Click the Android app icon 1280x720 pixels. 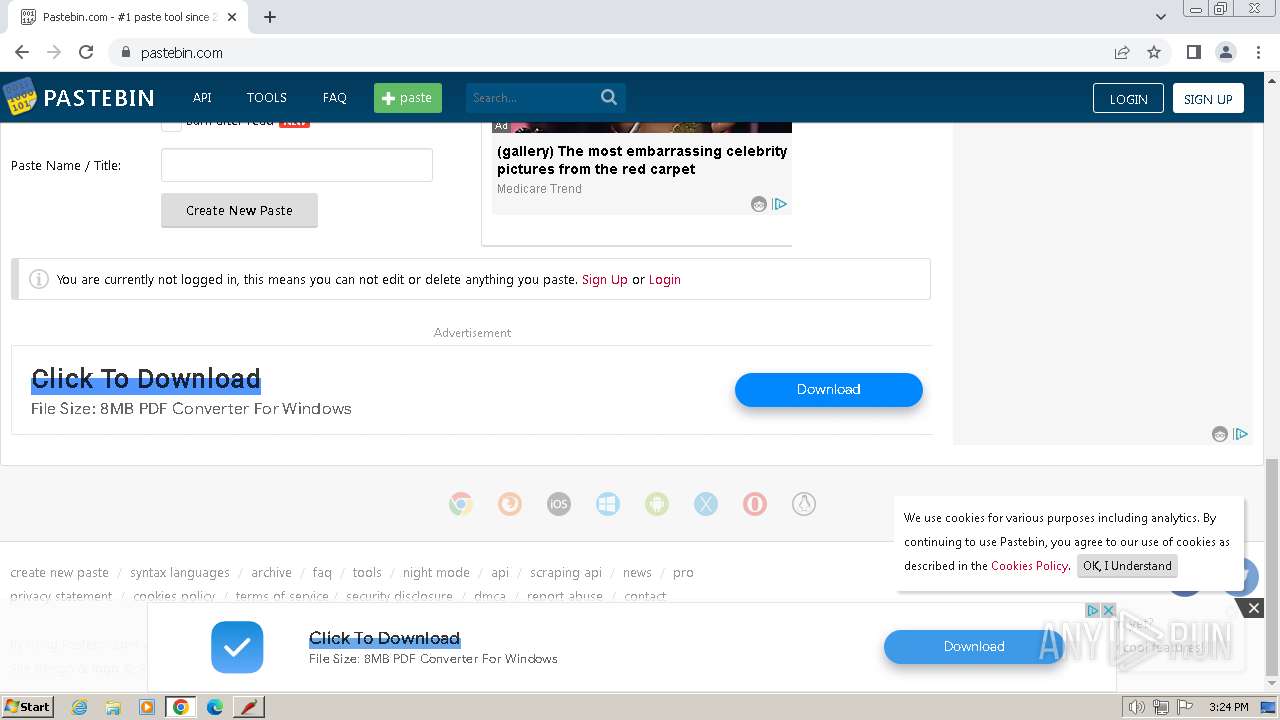coord(657,504)
